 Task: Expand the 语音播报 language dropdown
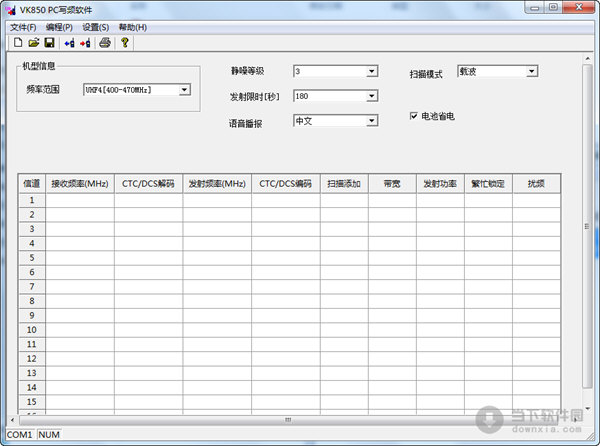point(371,121)
